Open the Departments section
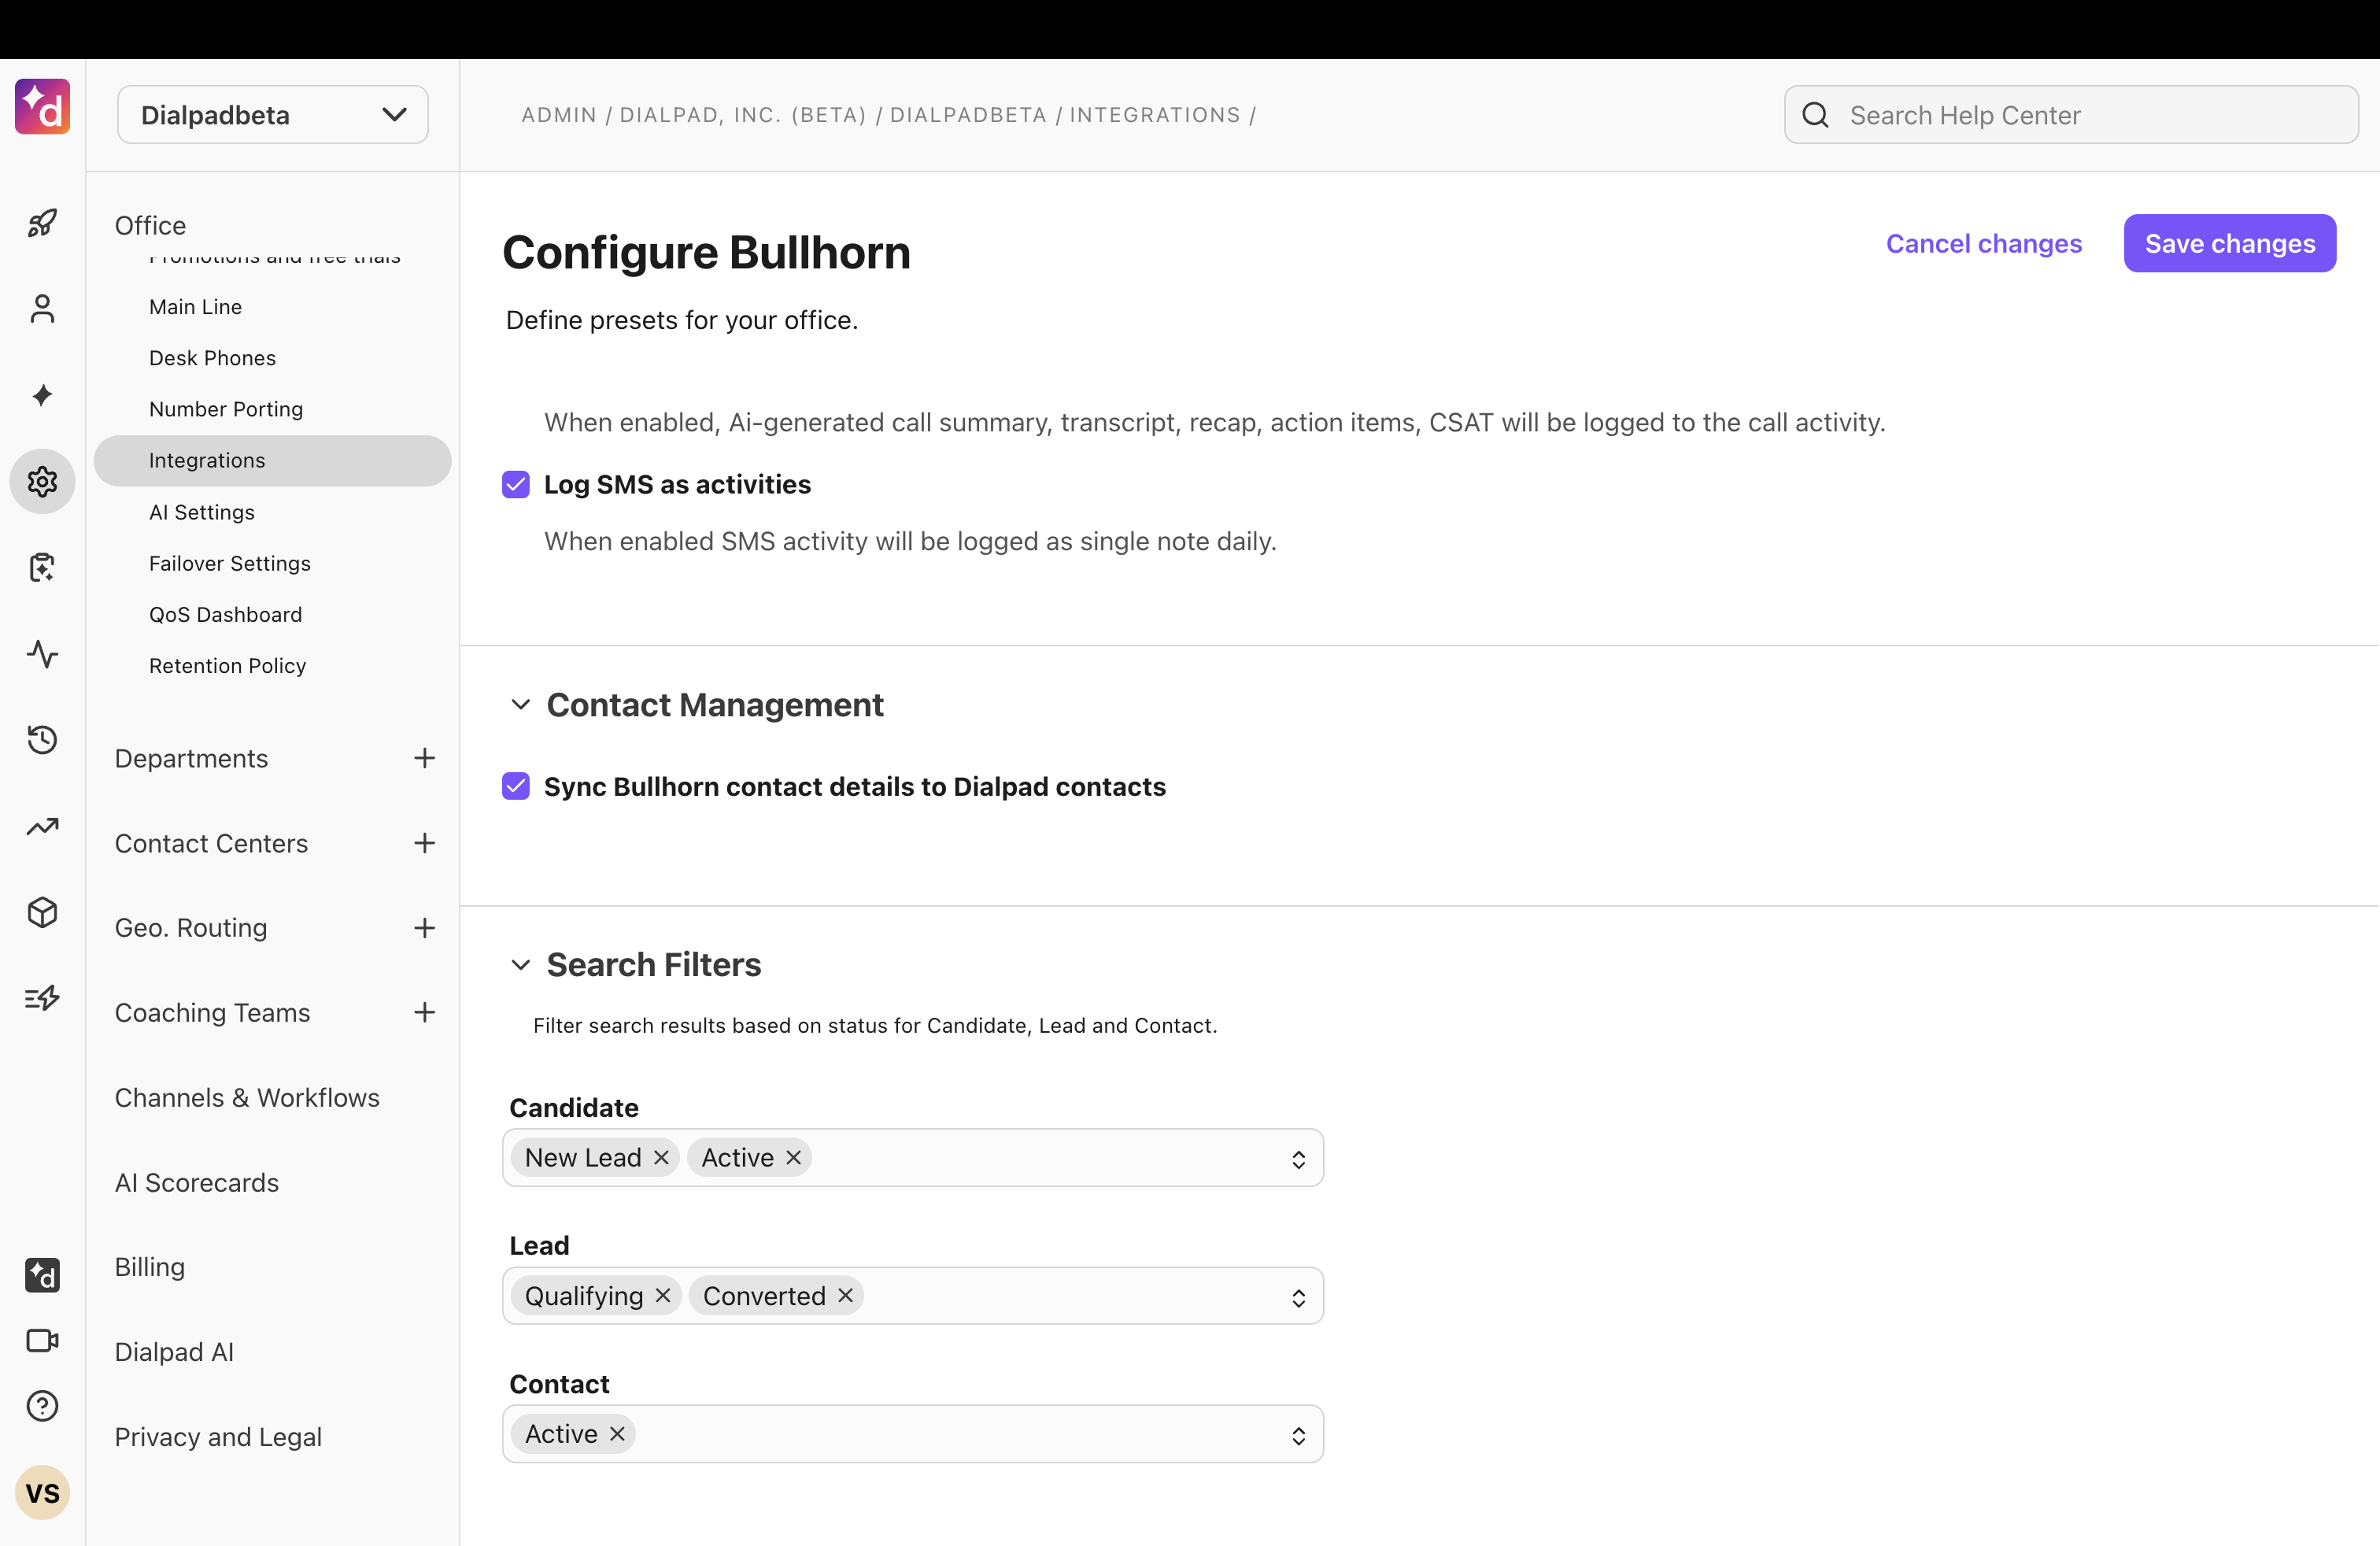 point(191,758)
